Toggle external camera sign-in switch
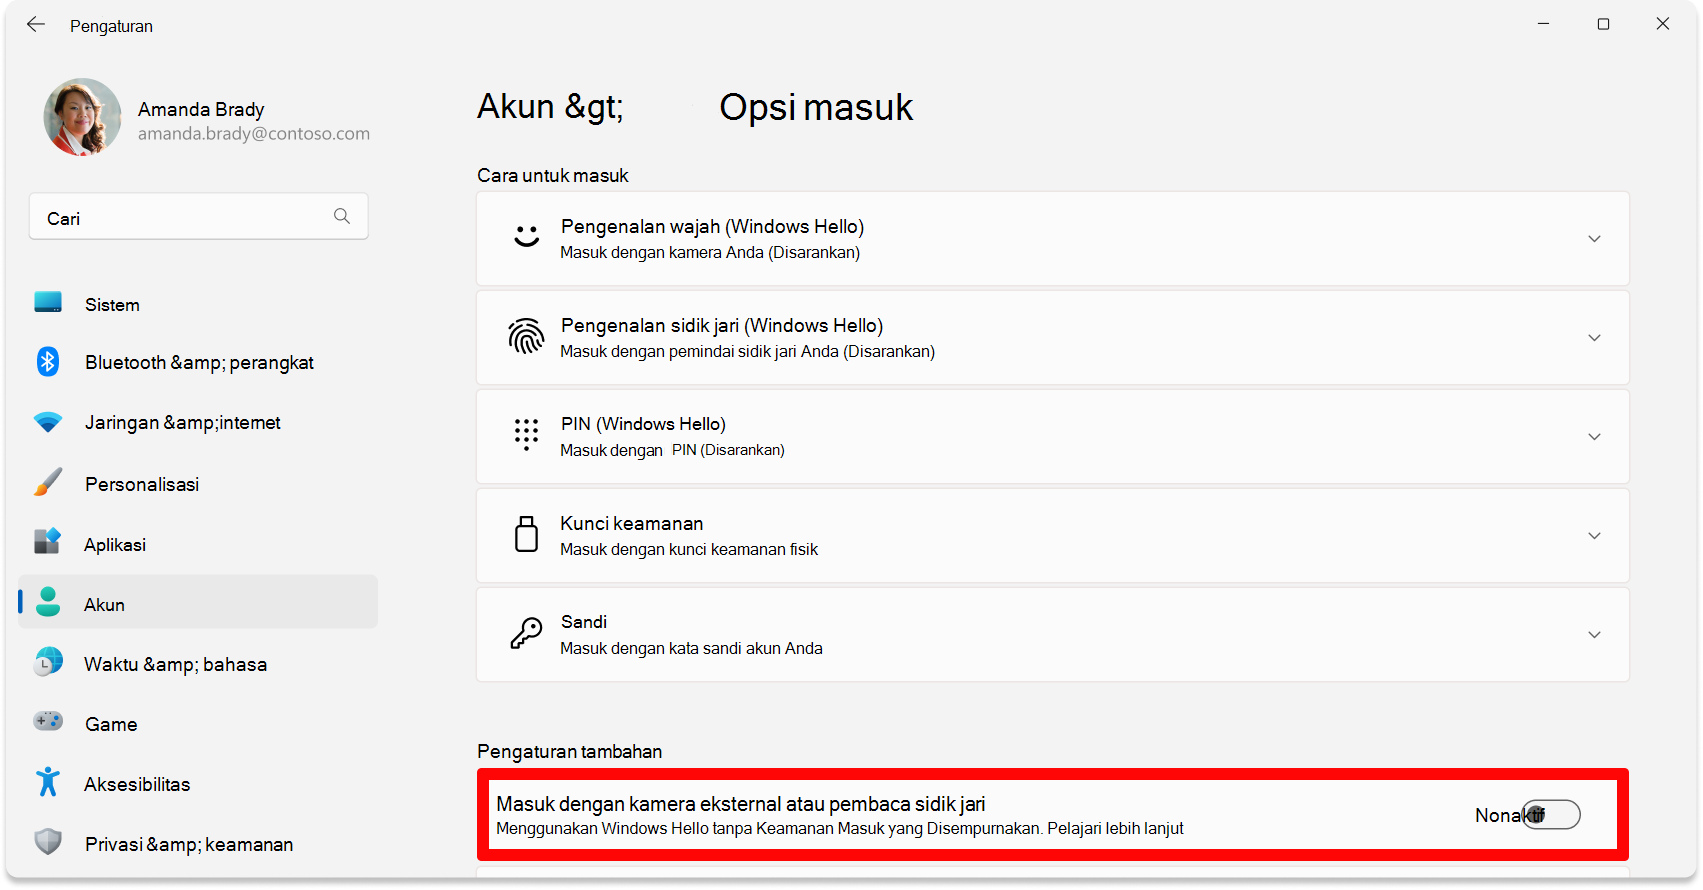 pyautogui.click(x=1551, y=815)
